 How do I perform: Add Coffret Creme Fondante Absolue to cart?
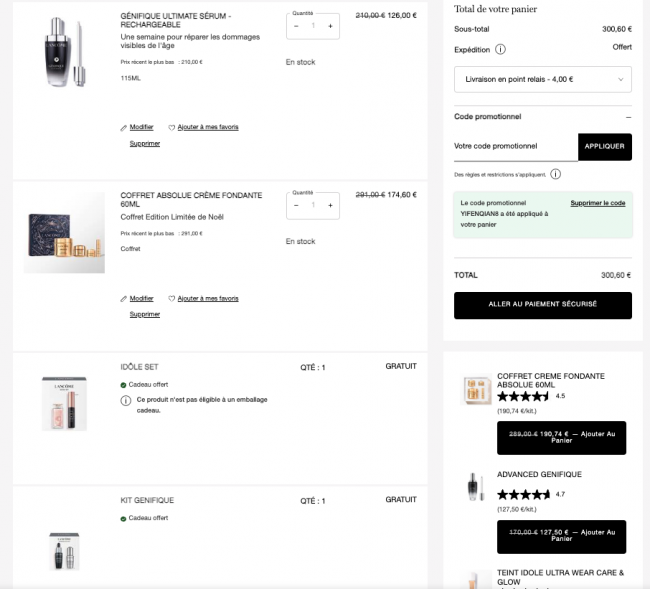[562, 438]
